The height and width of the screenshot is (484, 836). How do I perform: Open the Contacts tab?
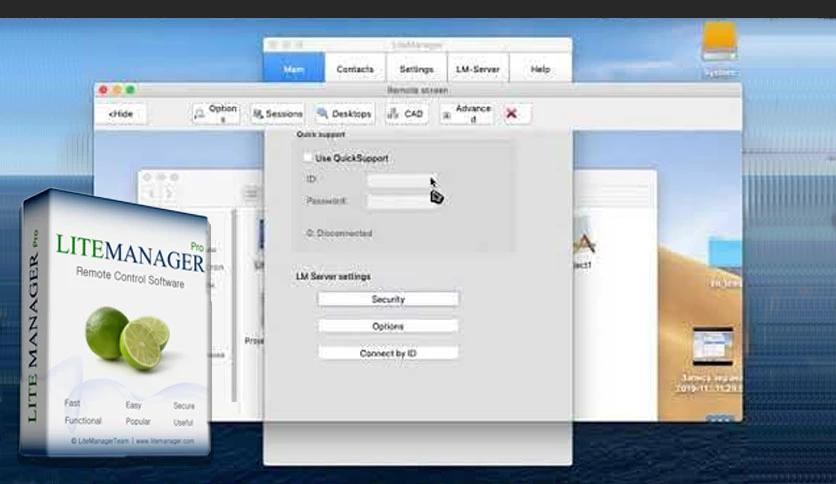(x=355, y=69)
